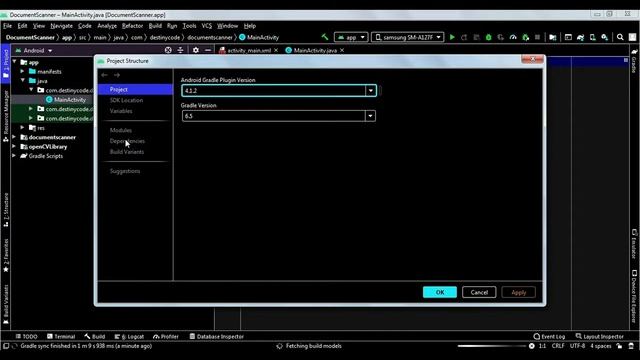Screen dimensions: 640x360
Task: Open the Terminal tool window tab
Action: click(61, 336)
